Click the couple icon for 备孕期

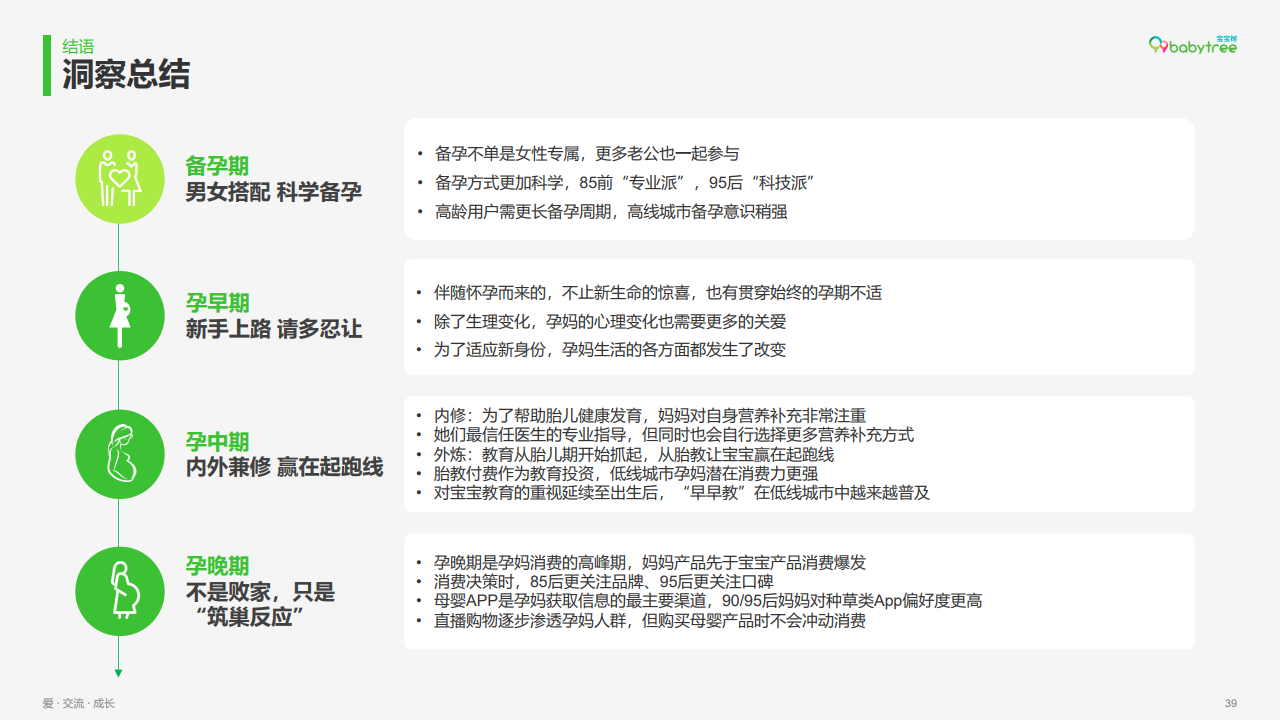119,179
